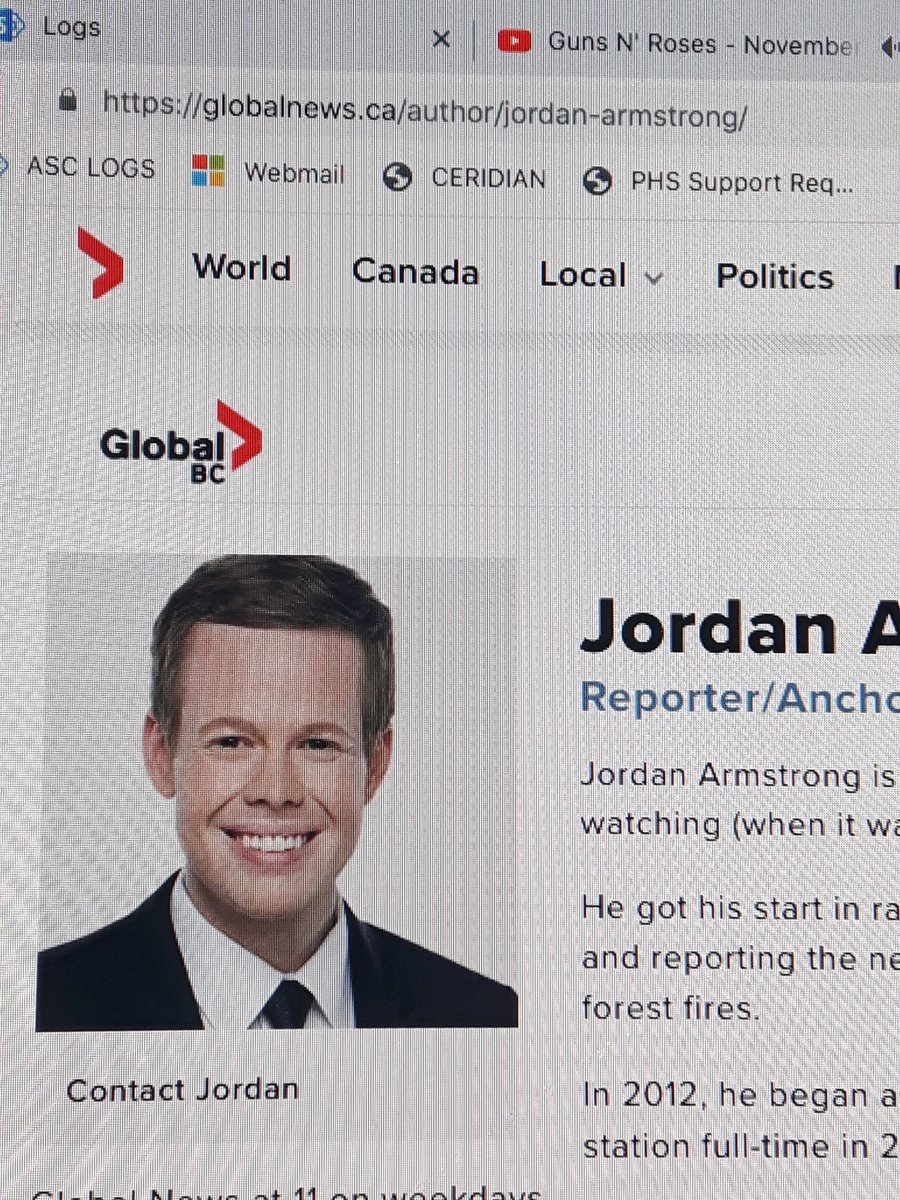900x1200 pixels.
Task: Open the ASC LOGS bookmark
Action: 91,167
